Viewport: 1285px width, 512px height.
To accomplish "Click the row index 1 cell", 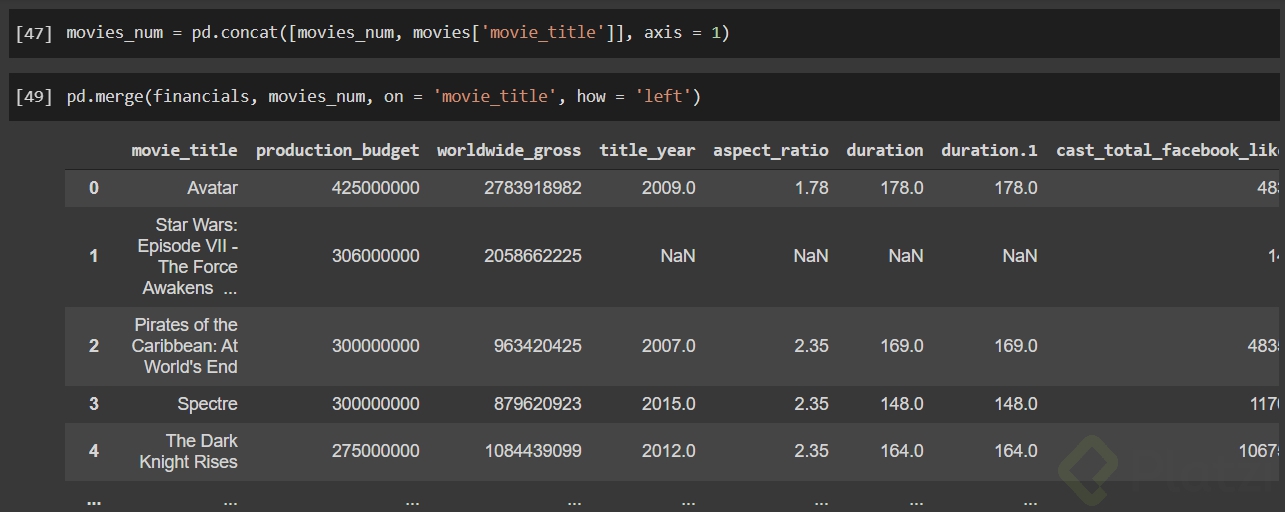I will tap(94, 256).
